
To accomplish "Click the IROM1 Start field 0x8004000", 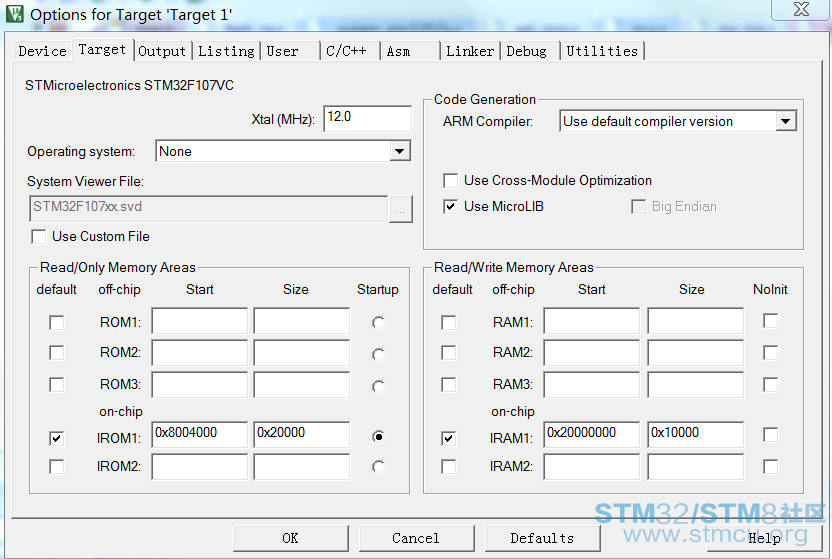I will tap(200, 434).
